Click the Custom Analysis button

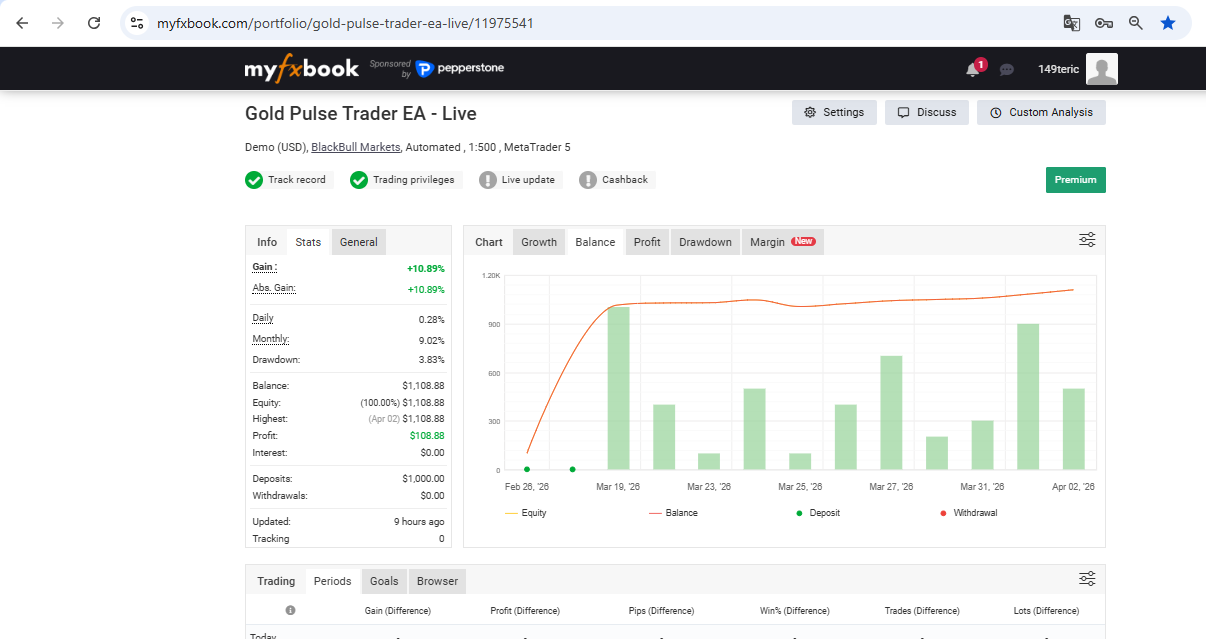tap(1041, 112)
